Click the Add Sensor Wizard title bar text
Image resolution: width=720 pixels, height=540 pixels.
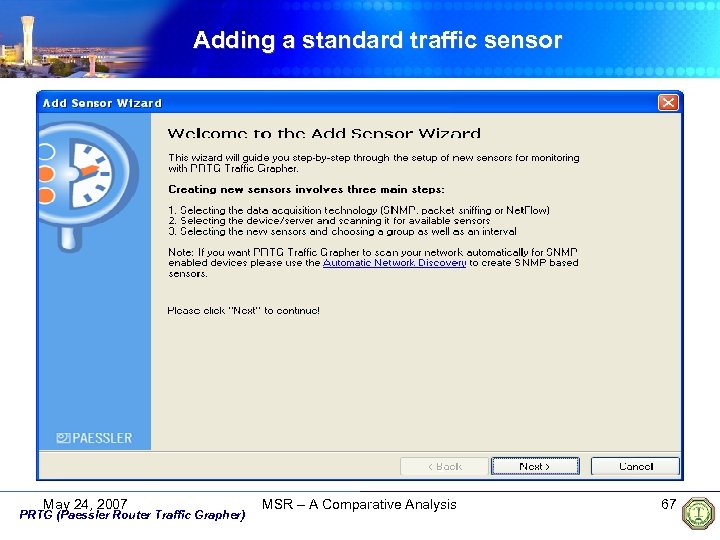[x=102, y=103]
